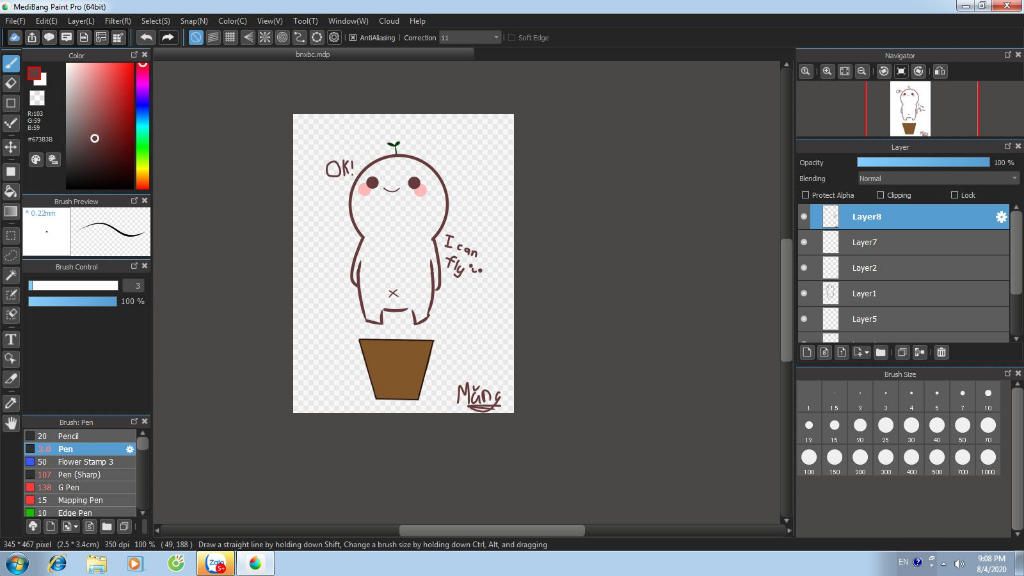Duplicate layer icon in Layer panel

[x=902, y=353]
